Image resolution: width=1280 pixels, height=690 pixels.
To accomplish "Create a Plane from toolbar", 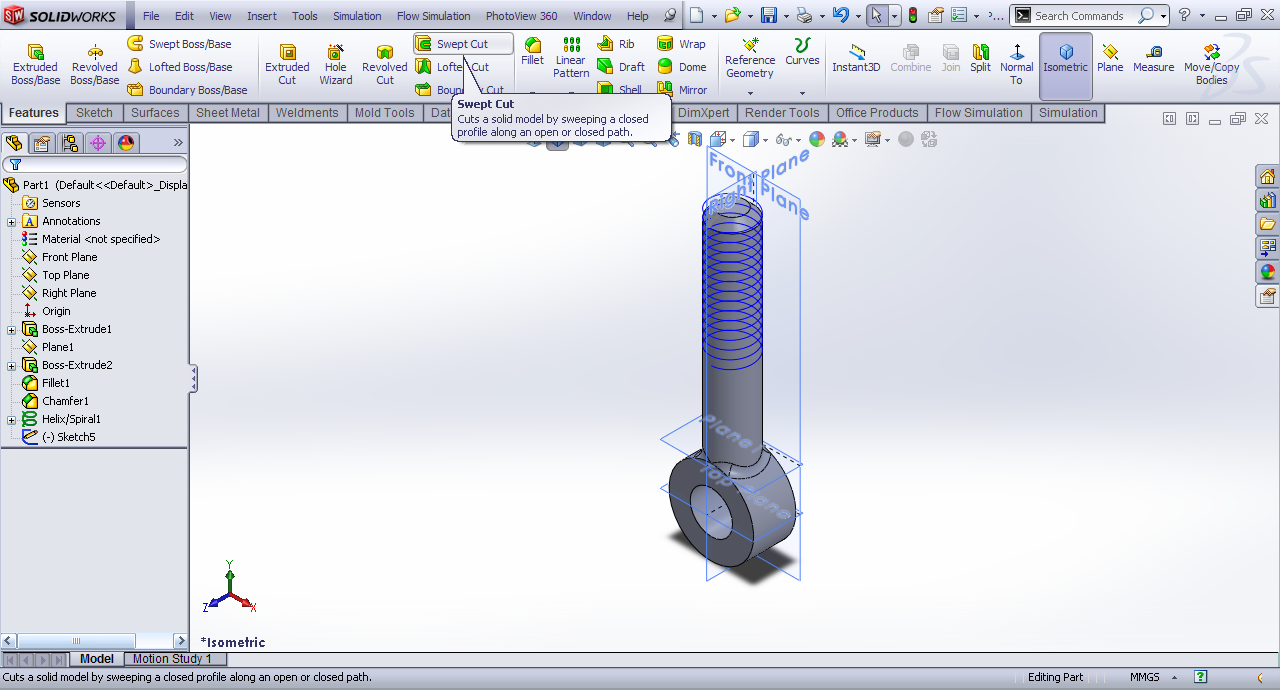I will pos(1110,58).
